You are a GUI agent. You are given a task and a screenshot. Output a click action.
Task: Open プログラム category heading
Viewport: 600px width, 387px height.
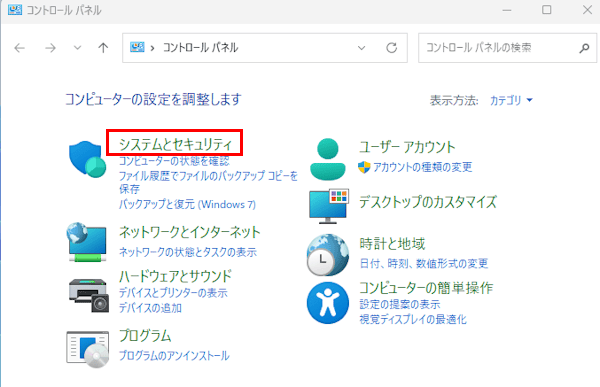tap(145, 336)
